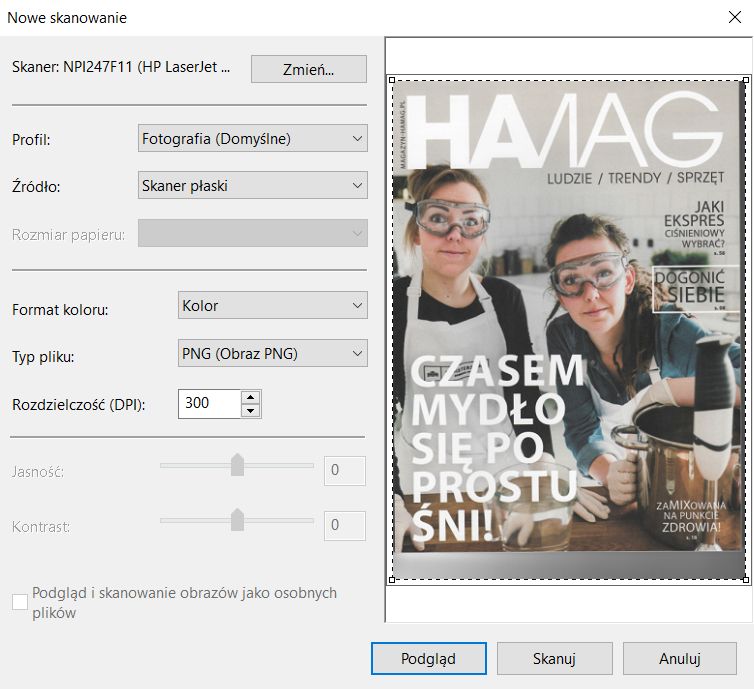This screenshot has width=754, height=689.
Task: Decrease DPI with the down spinner arrow
Action: click(x=251, y=411)
